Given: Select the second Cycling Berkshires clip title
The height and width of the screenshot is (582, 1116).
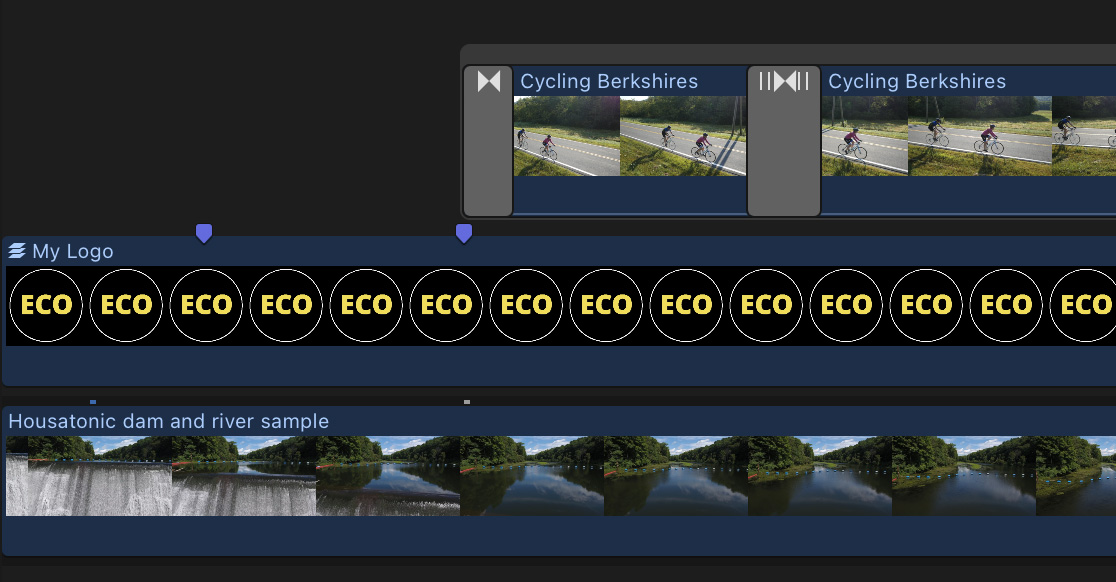Looking at the screenshot, I should point(917,81).
